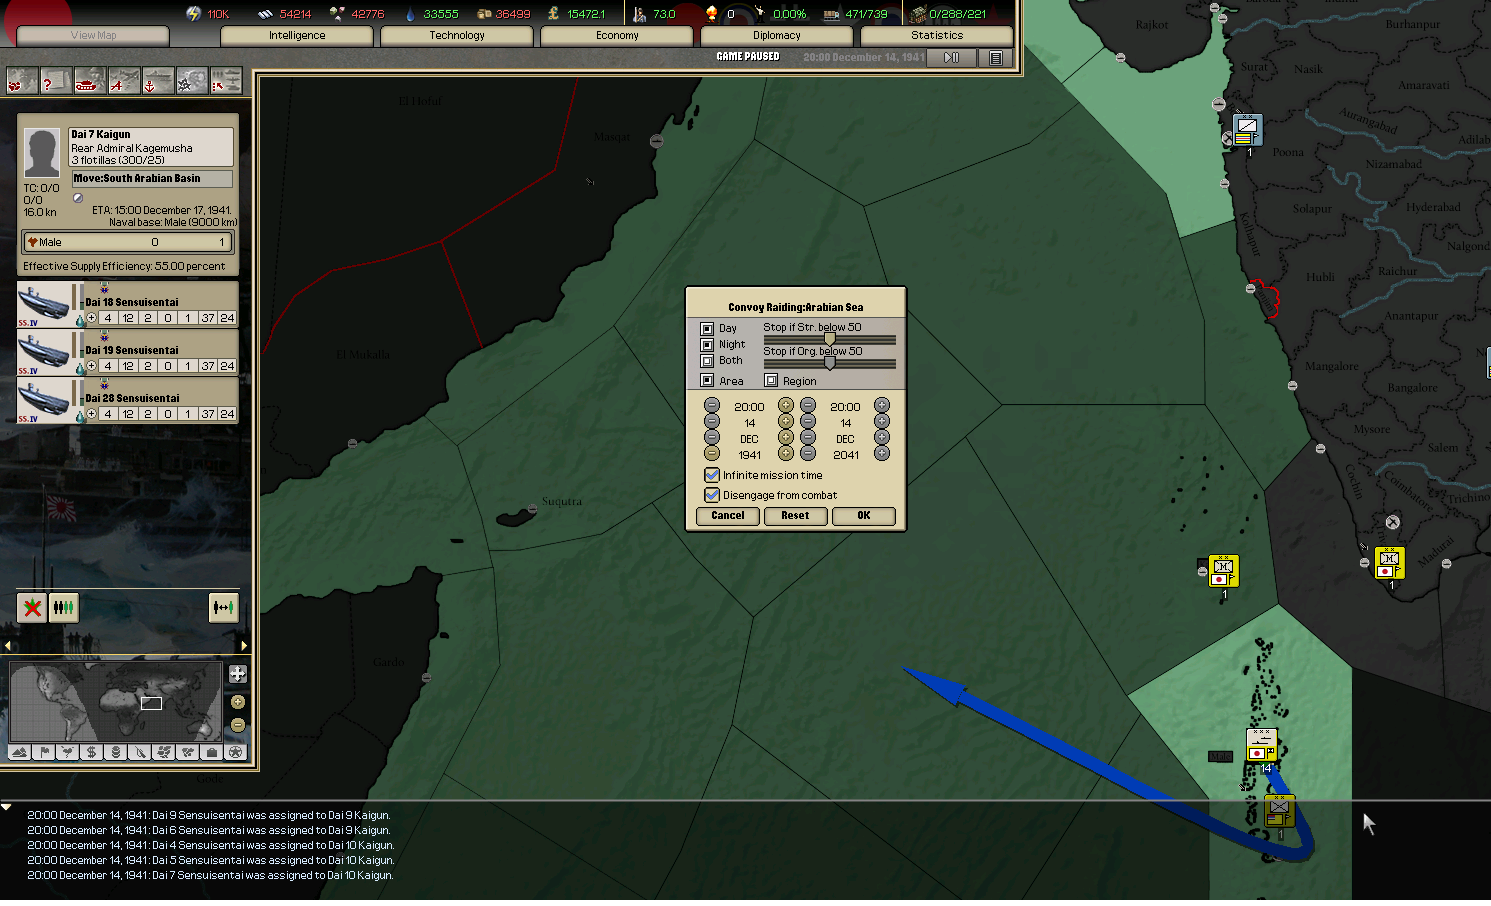The width and height of the screenshot is (1491, 906).
Task: Select the Both time-of-day option
Action: tap(707, 361)
